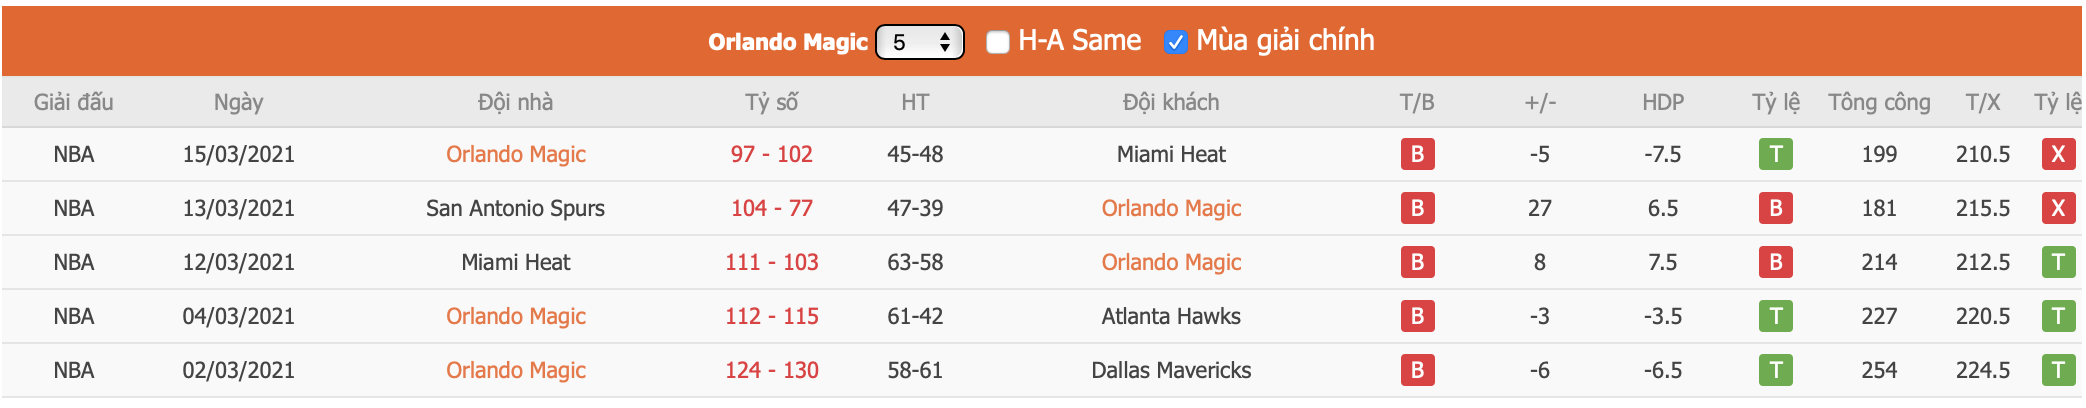Open the 124 - 130 score link
2086x408 pixels.
click(772, 370)
